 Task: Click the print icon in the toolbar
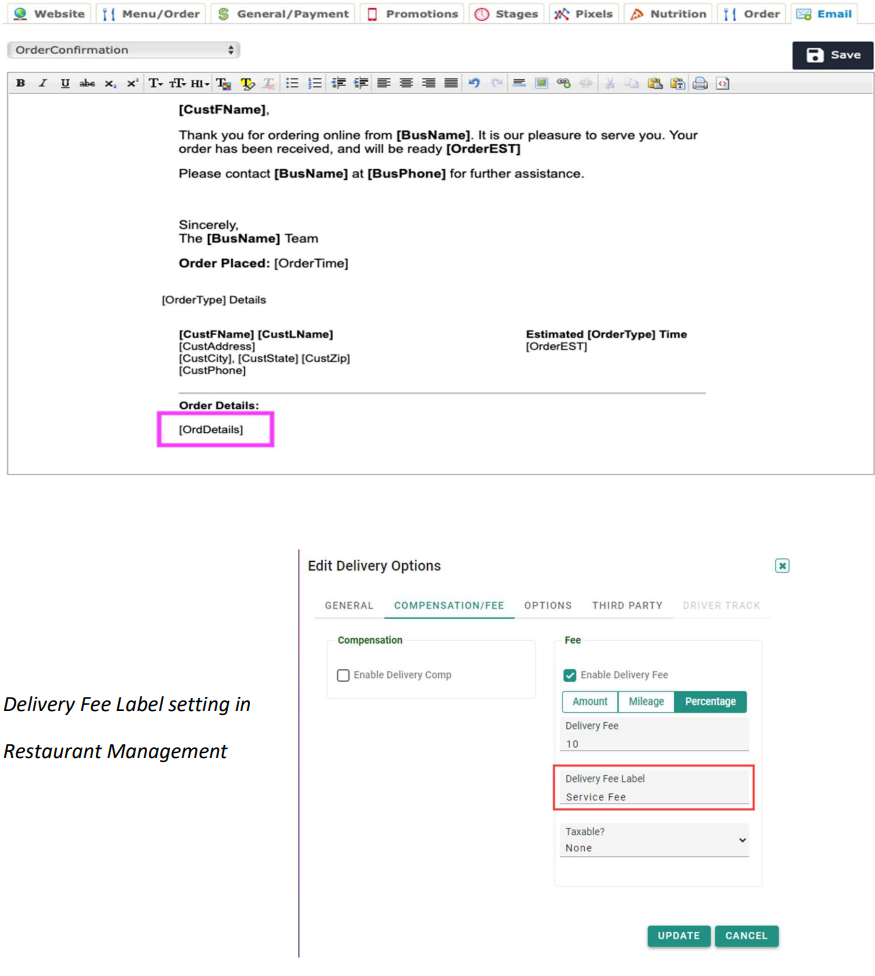(x=700, y=84)
